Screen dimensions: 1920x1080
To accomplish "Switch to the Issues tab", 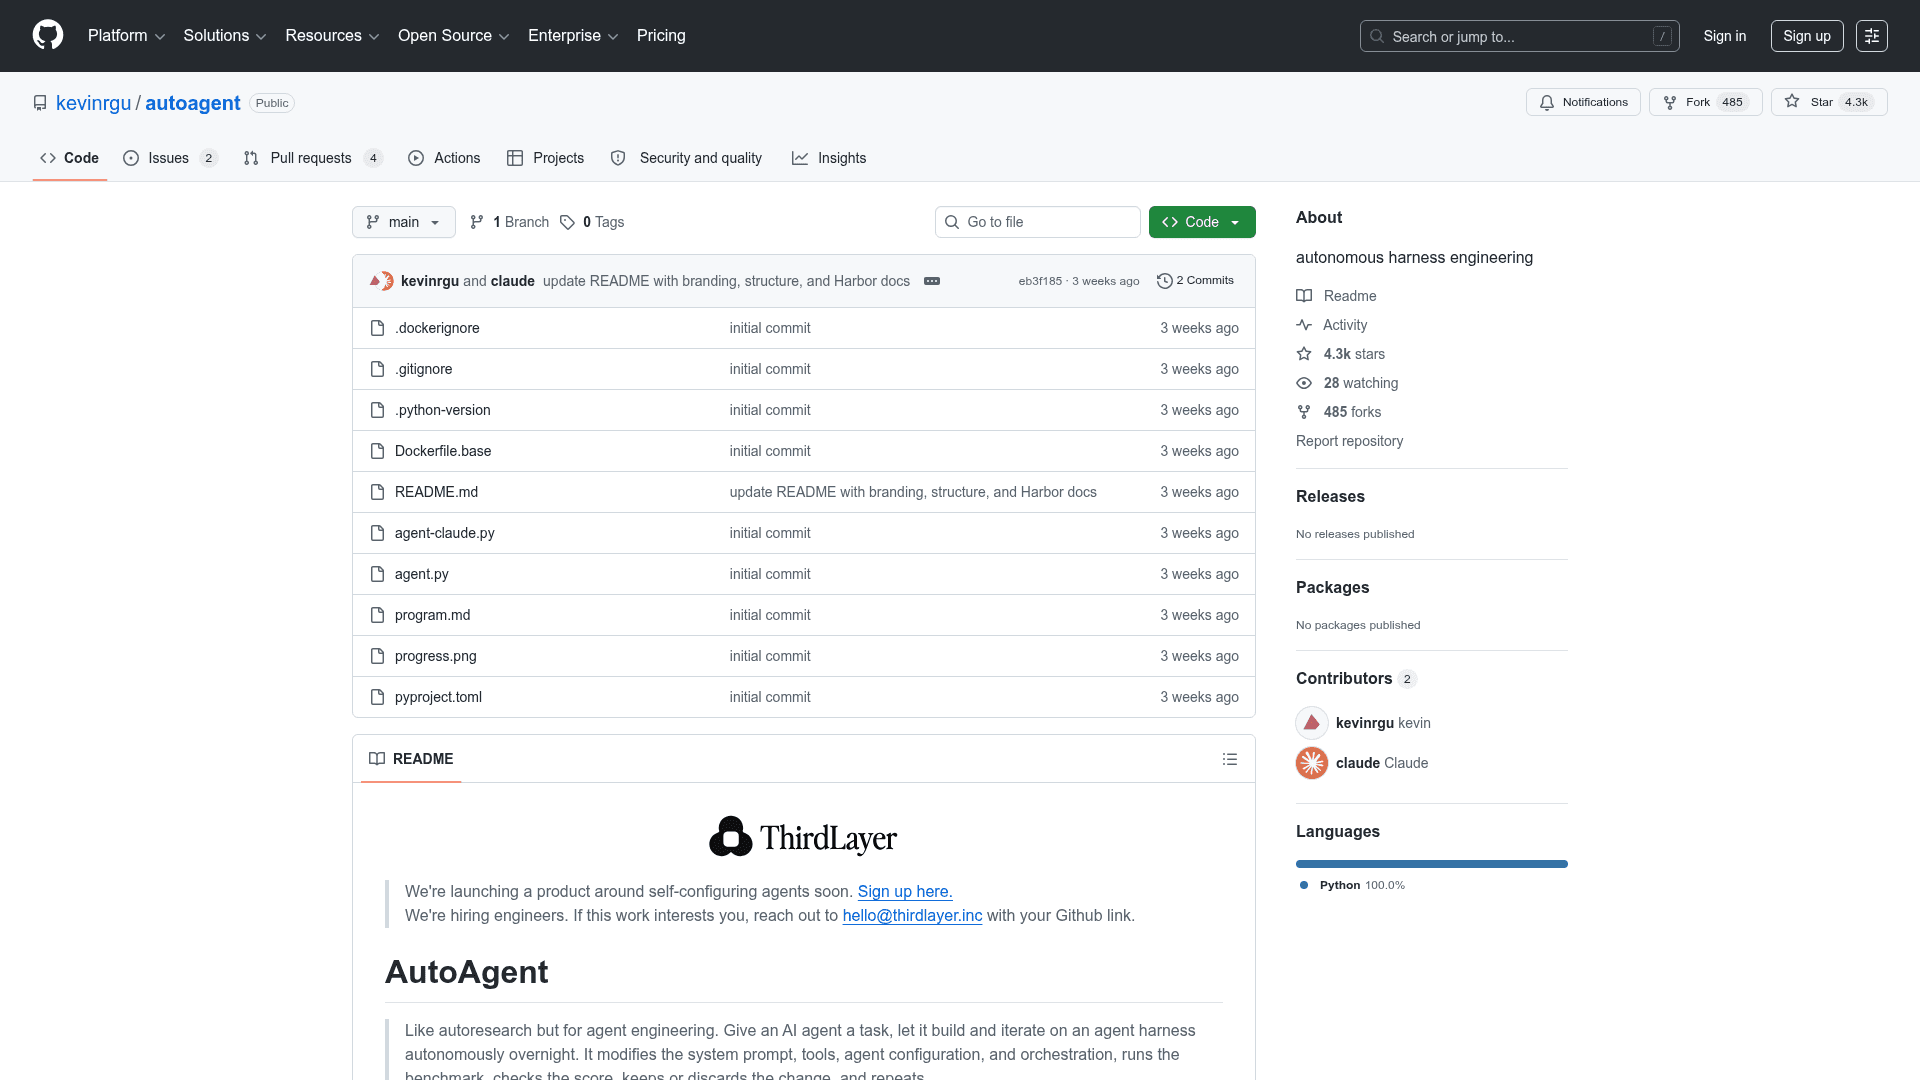I will [x=169, y=158].
